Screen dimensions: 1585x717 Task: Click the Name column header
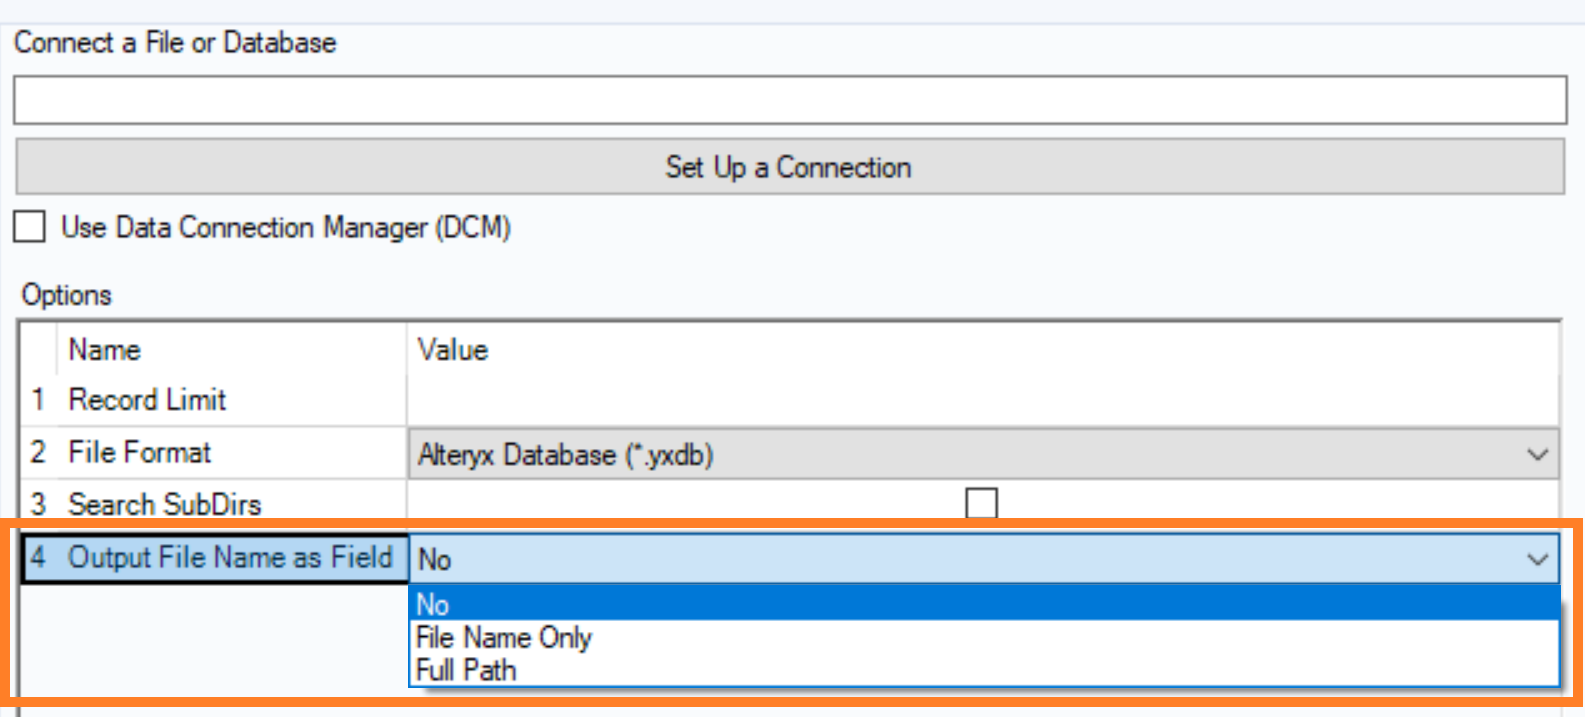click(x=105, y=350)
